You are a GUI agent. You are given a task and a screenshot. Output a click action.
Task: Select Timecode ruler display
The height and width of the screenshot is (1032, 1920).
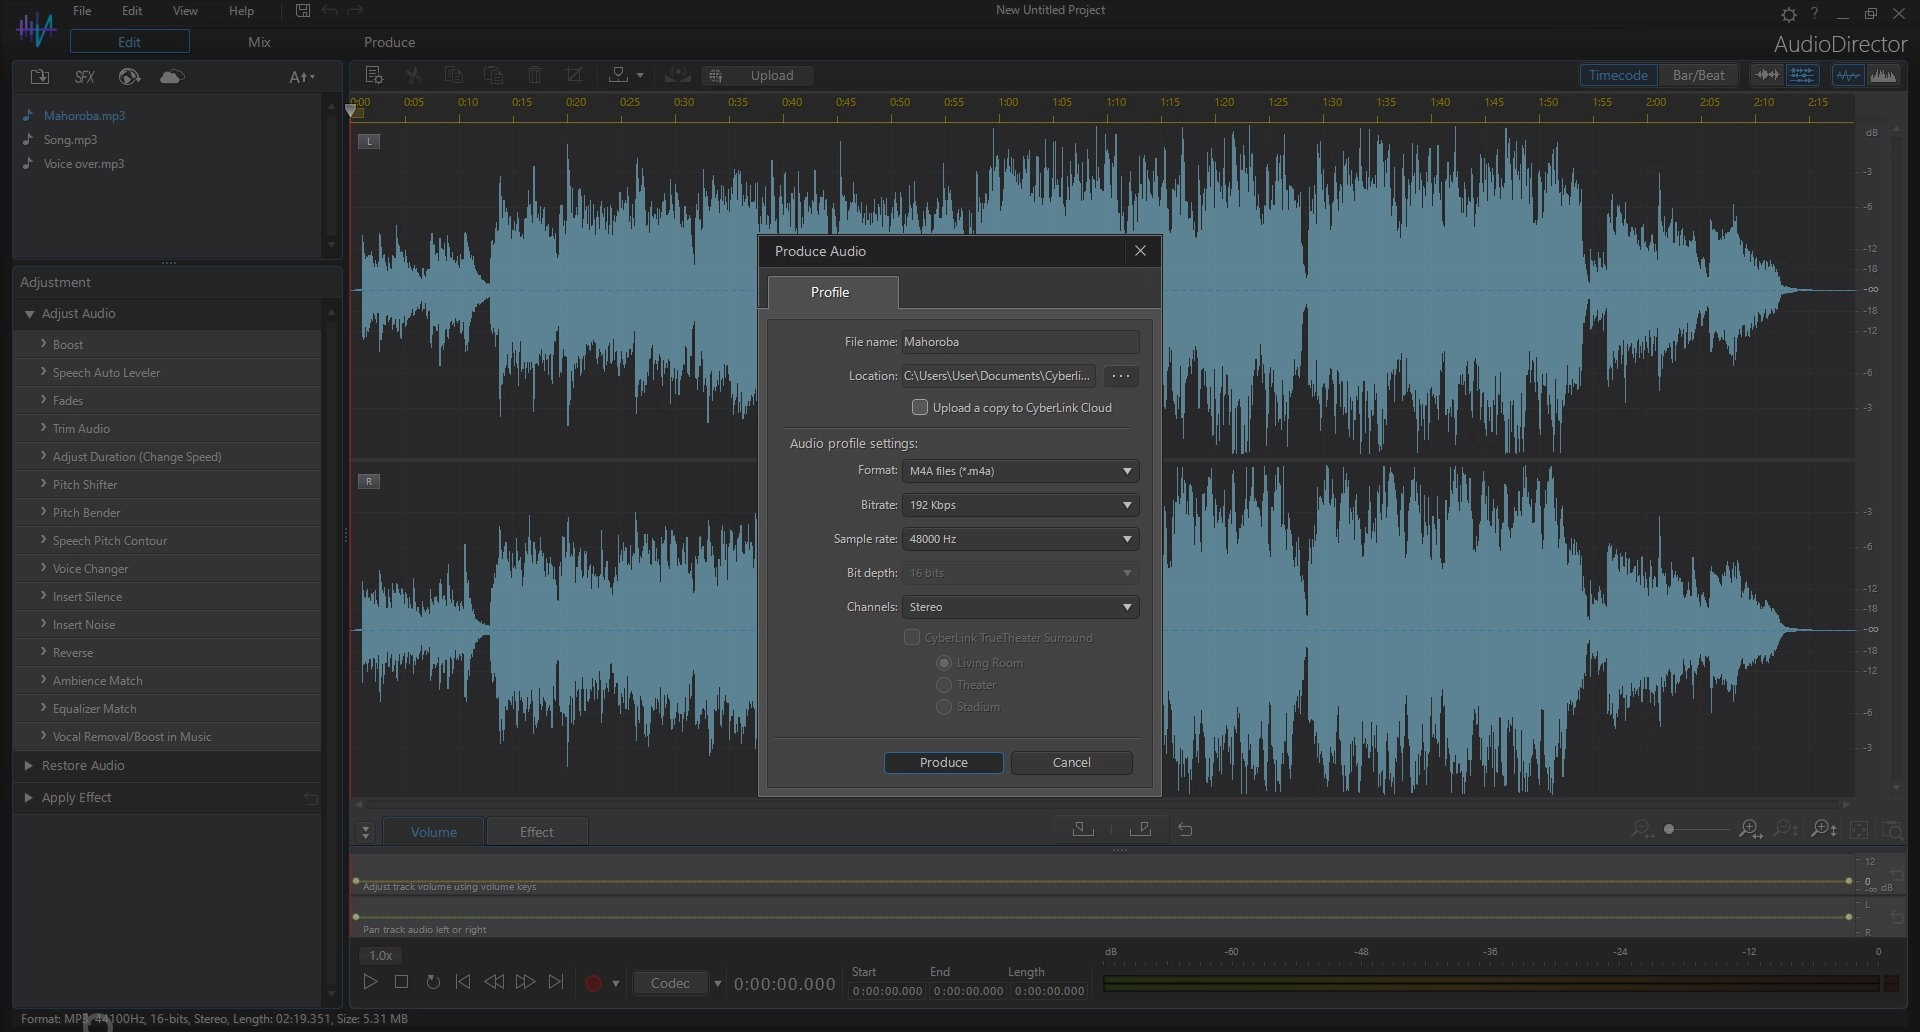(x=1618, y=75)
